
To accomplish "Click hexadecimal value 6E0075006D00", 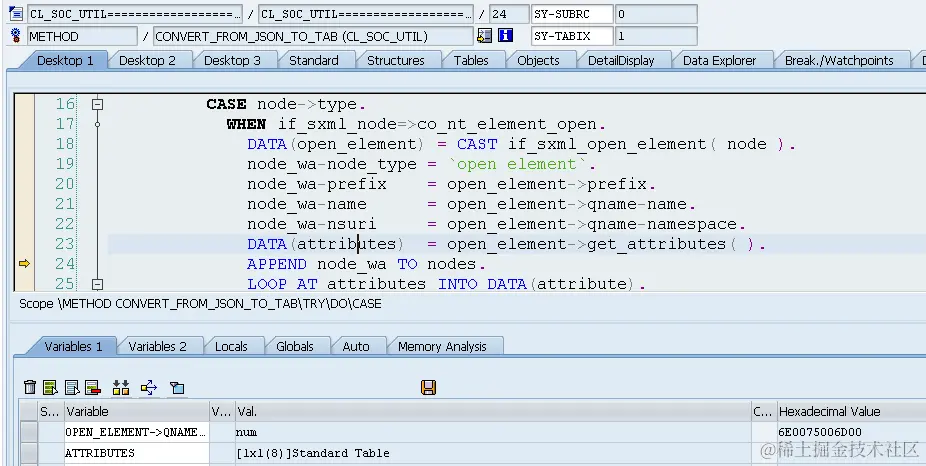I will pos(820,432).
